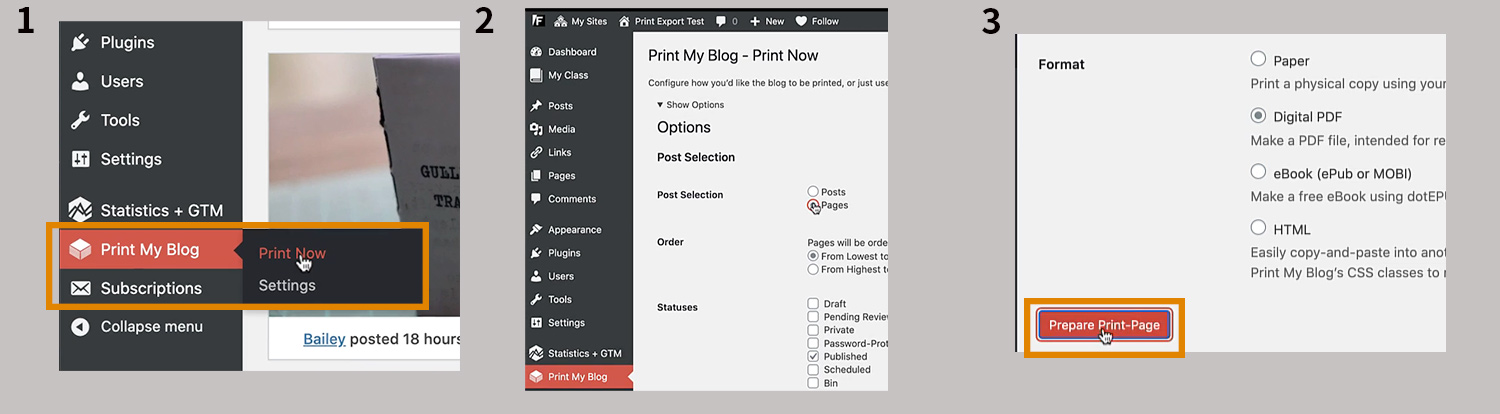Viewport: 1500px width, 414px height.
Task: Tick the Private status checkbox
Action: pos(814,330)
